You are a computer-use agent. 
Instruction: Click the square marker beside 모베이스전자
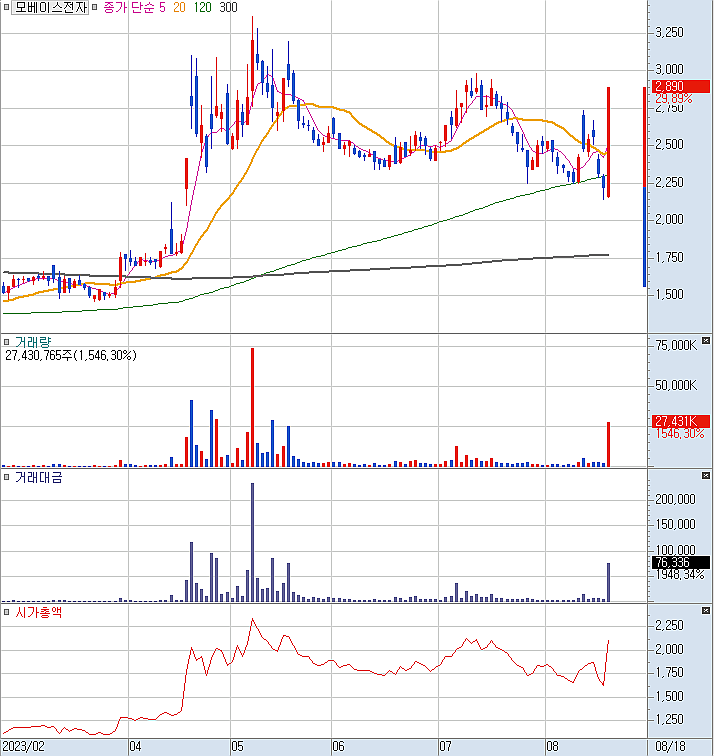(x=6, y=7)
